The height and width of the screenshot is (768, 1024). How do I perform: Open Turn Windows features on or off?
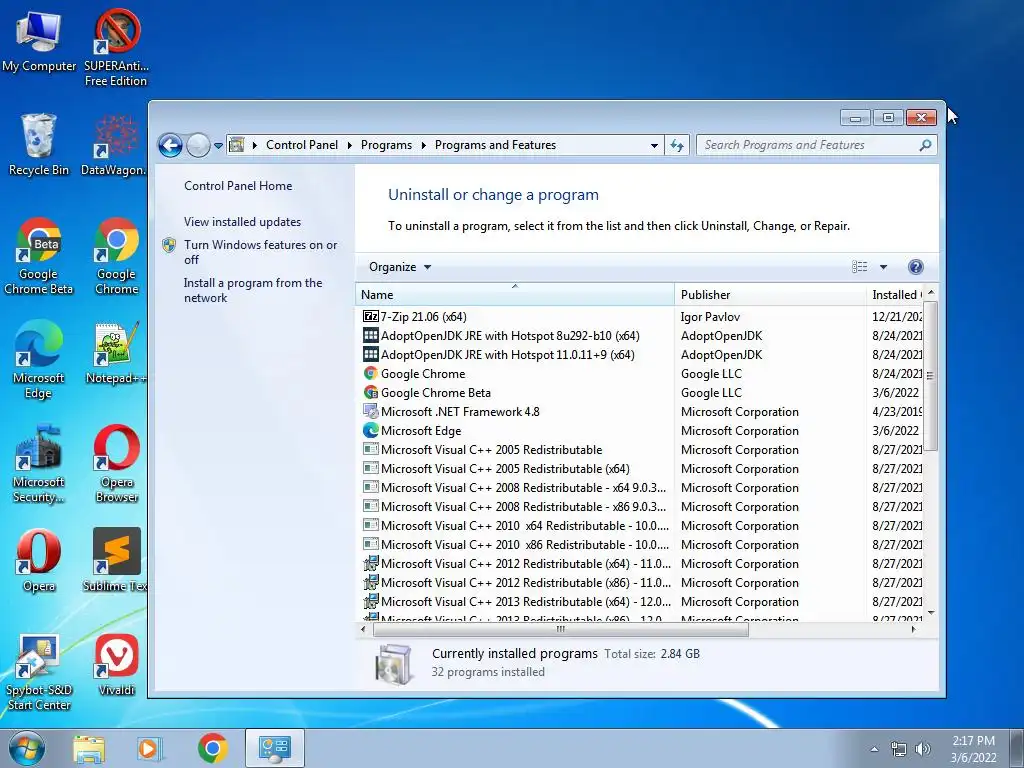261,252
